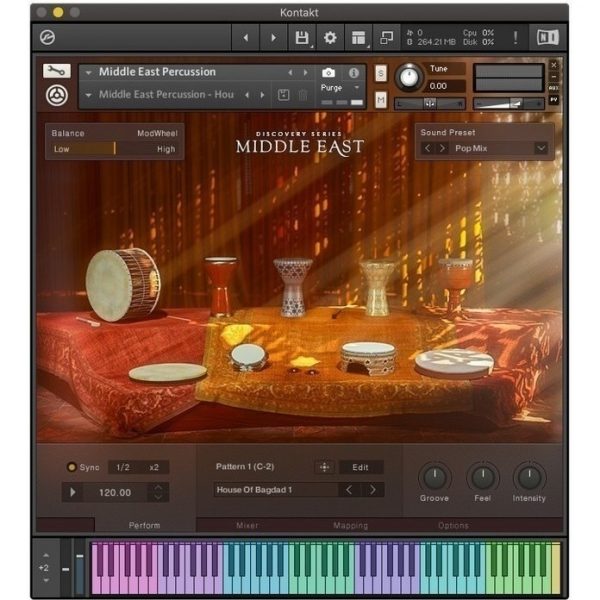
Task: Switch to the Mixer tab
Action: click(247, 525)
